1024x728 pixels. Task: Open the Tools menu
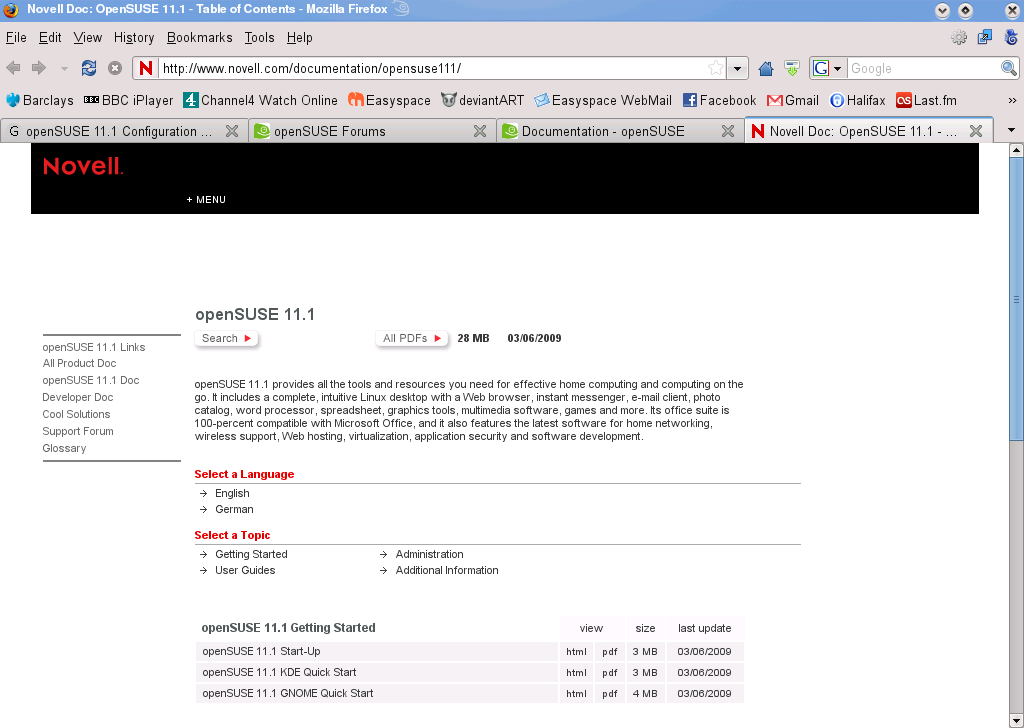click(x=259, y=37)
